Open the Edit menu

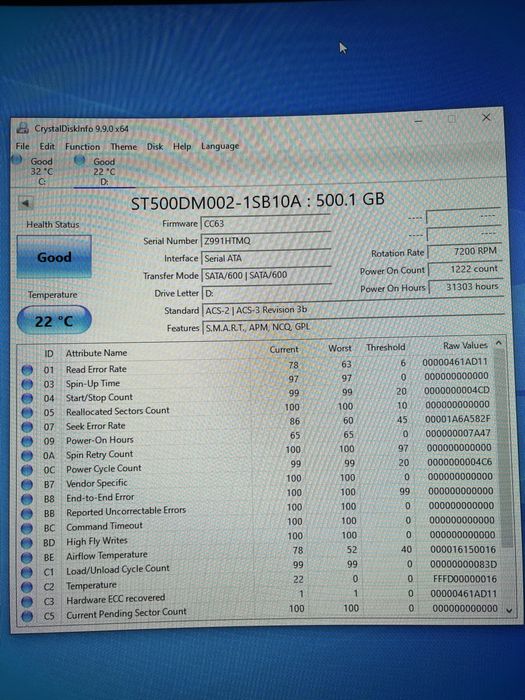tap(47, 146)
